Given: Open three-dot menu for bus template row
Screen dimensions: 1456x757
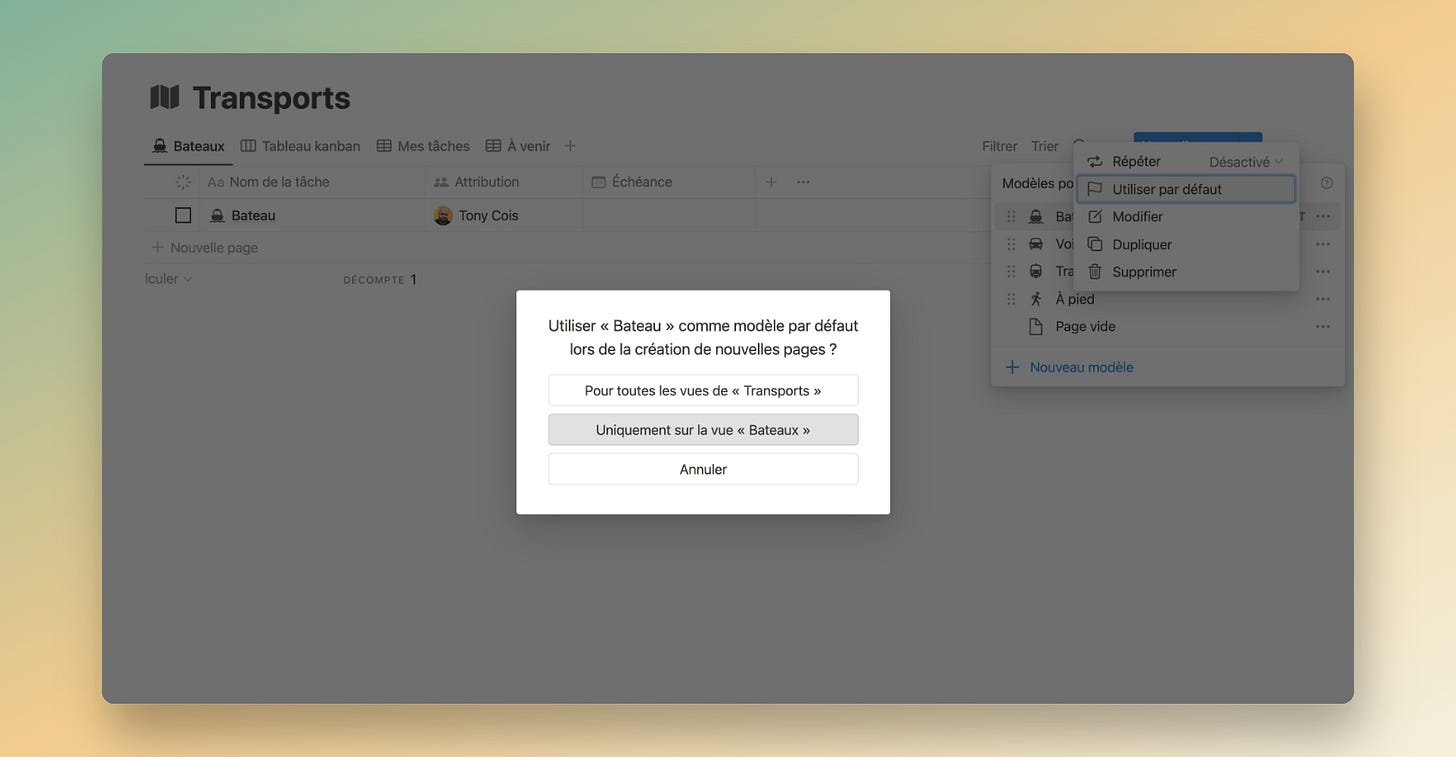Looking at the screenshot, I should coord(1323,271).
